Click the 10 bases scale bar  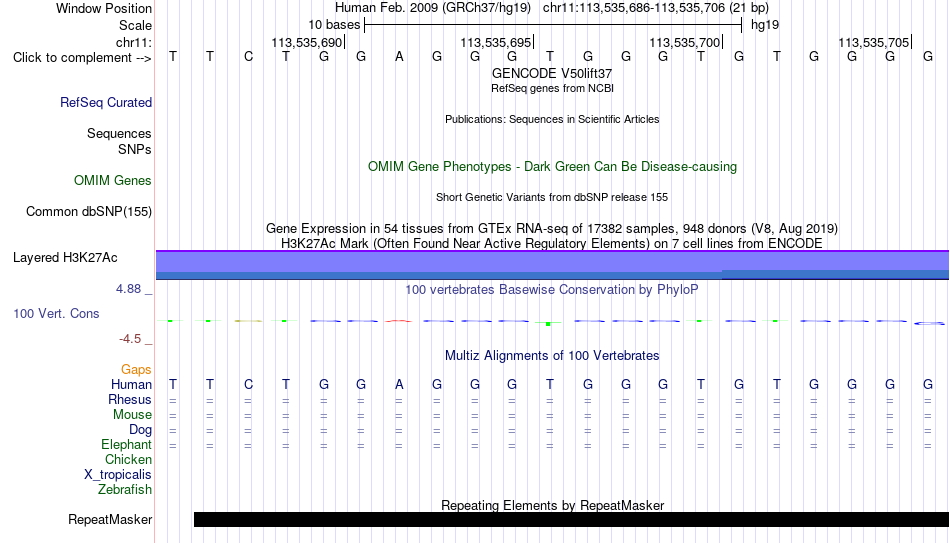click(x=553, y=25)
